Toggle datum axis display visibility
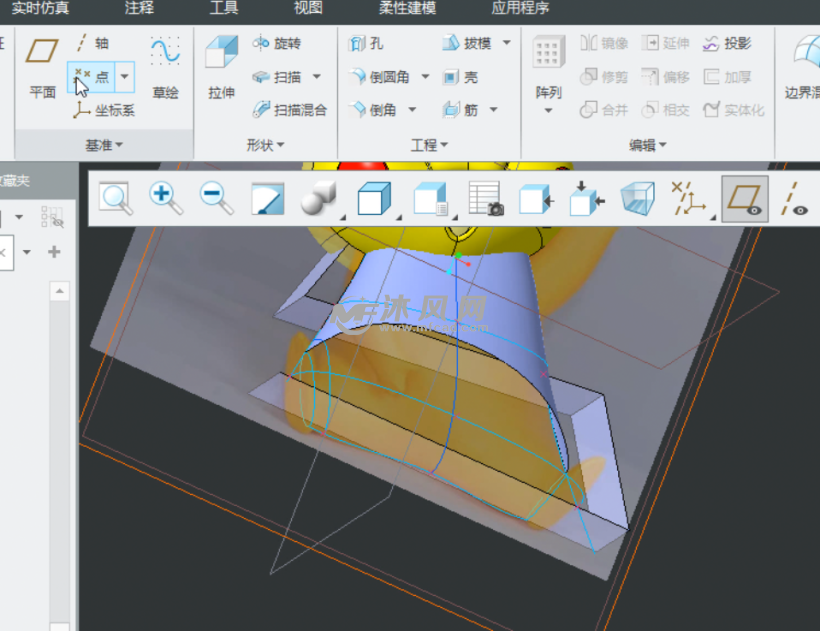This screenshot has width=820, height=631. (x=794, y=199)
